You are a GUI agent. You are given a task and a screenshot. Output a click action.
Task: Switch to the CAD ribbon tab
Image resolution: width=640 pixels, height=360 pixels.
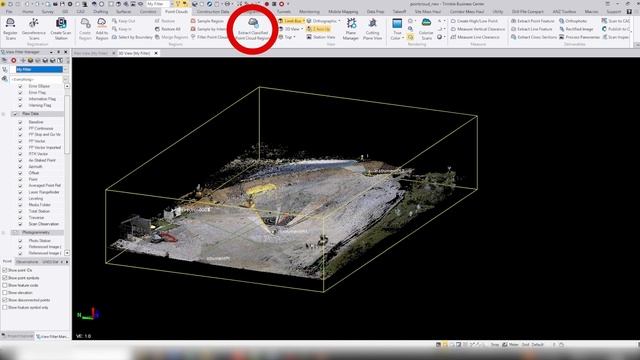80,12
